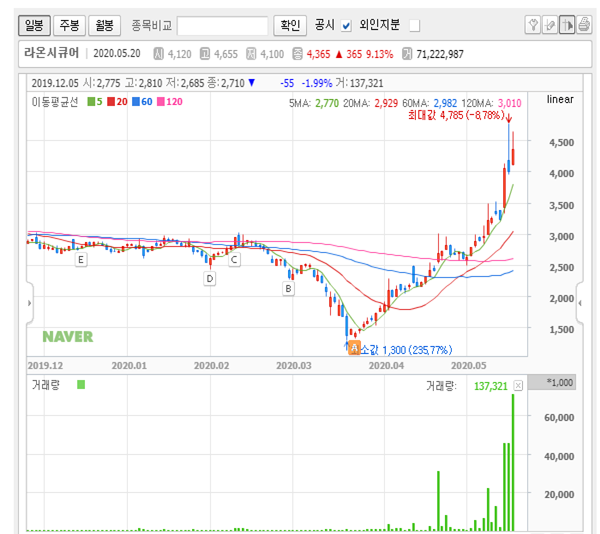This screenshot has width=600, height=534.
Task: Click the open price 4,120 value
Action: 179,54
